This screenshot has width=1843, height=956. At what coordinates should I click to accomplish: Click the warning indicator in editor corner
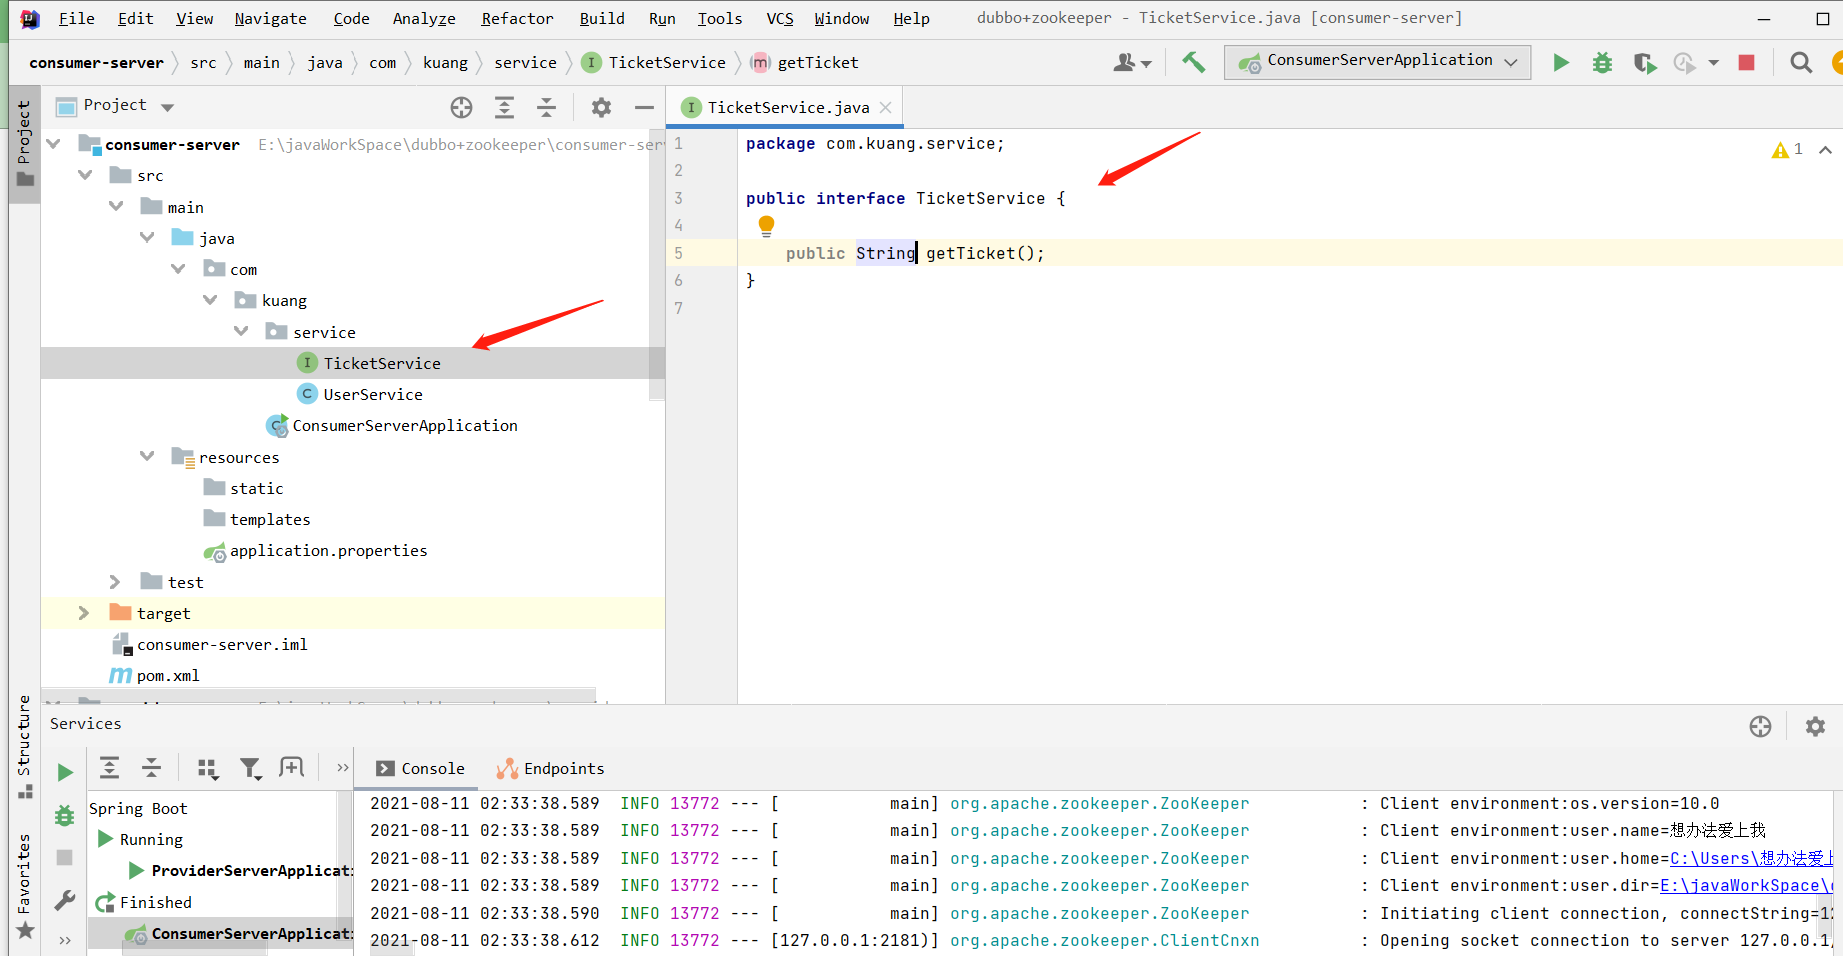pyautogui.click(x=1787, y=149)
